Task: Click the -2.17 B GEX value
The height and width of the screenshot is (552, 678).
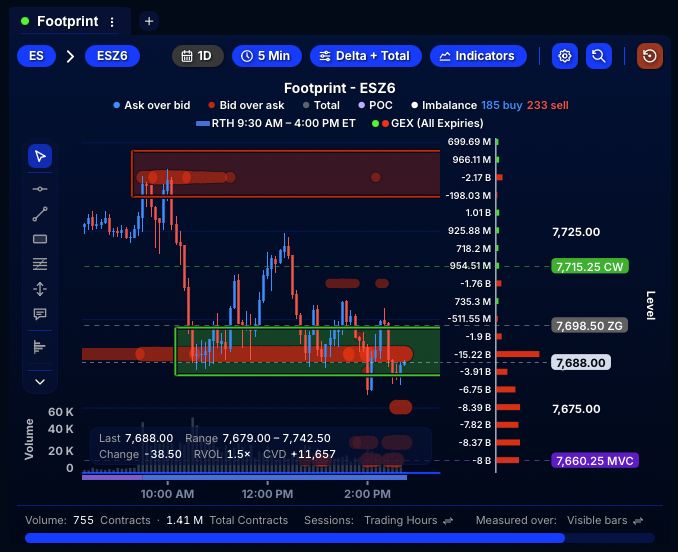Action: pos(476,178)
